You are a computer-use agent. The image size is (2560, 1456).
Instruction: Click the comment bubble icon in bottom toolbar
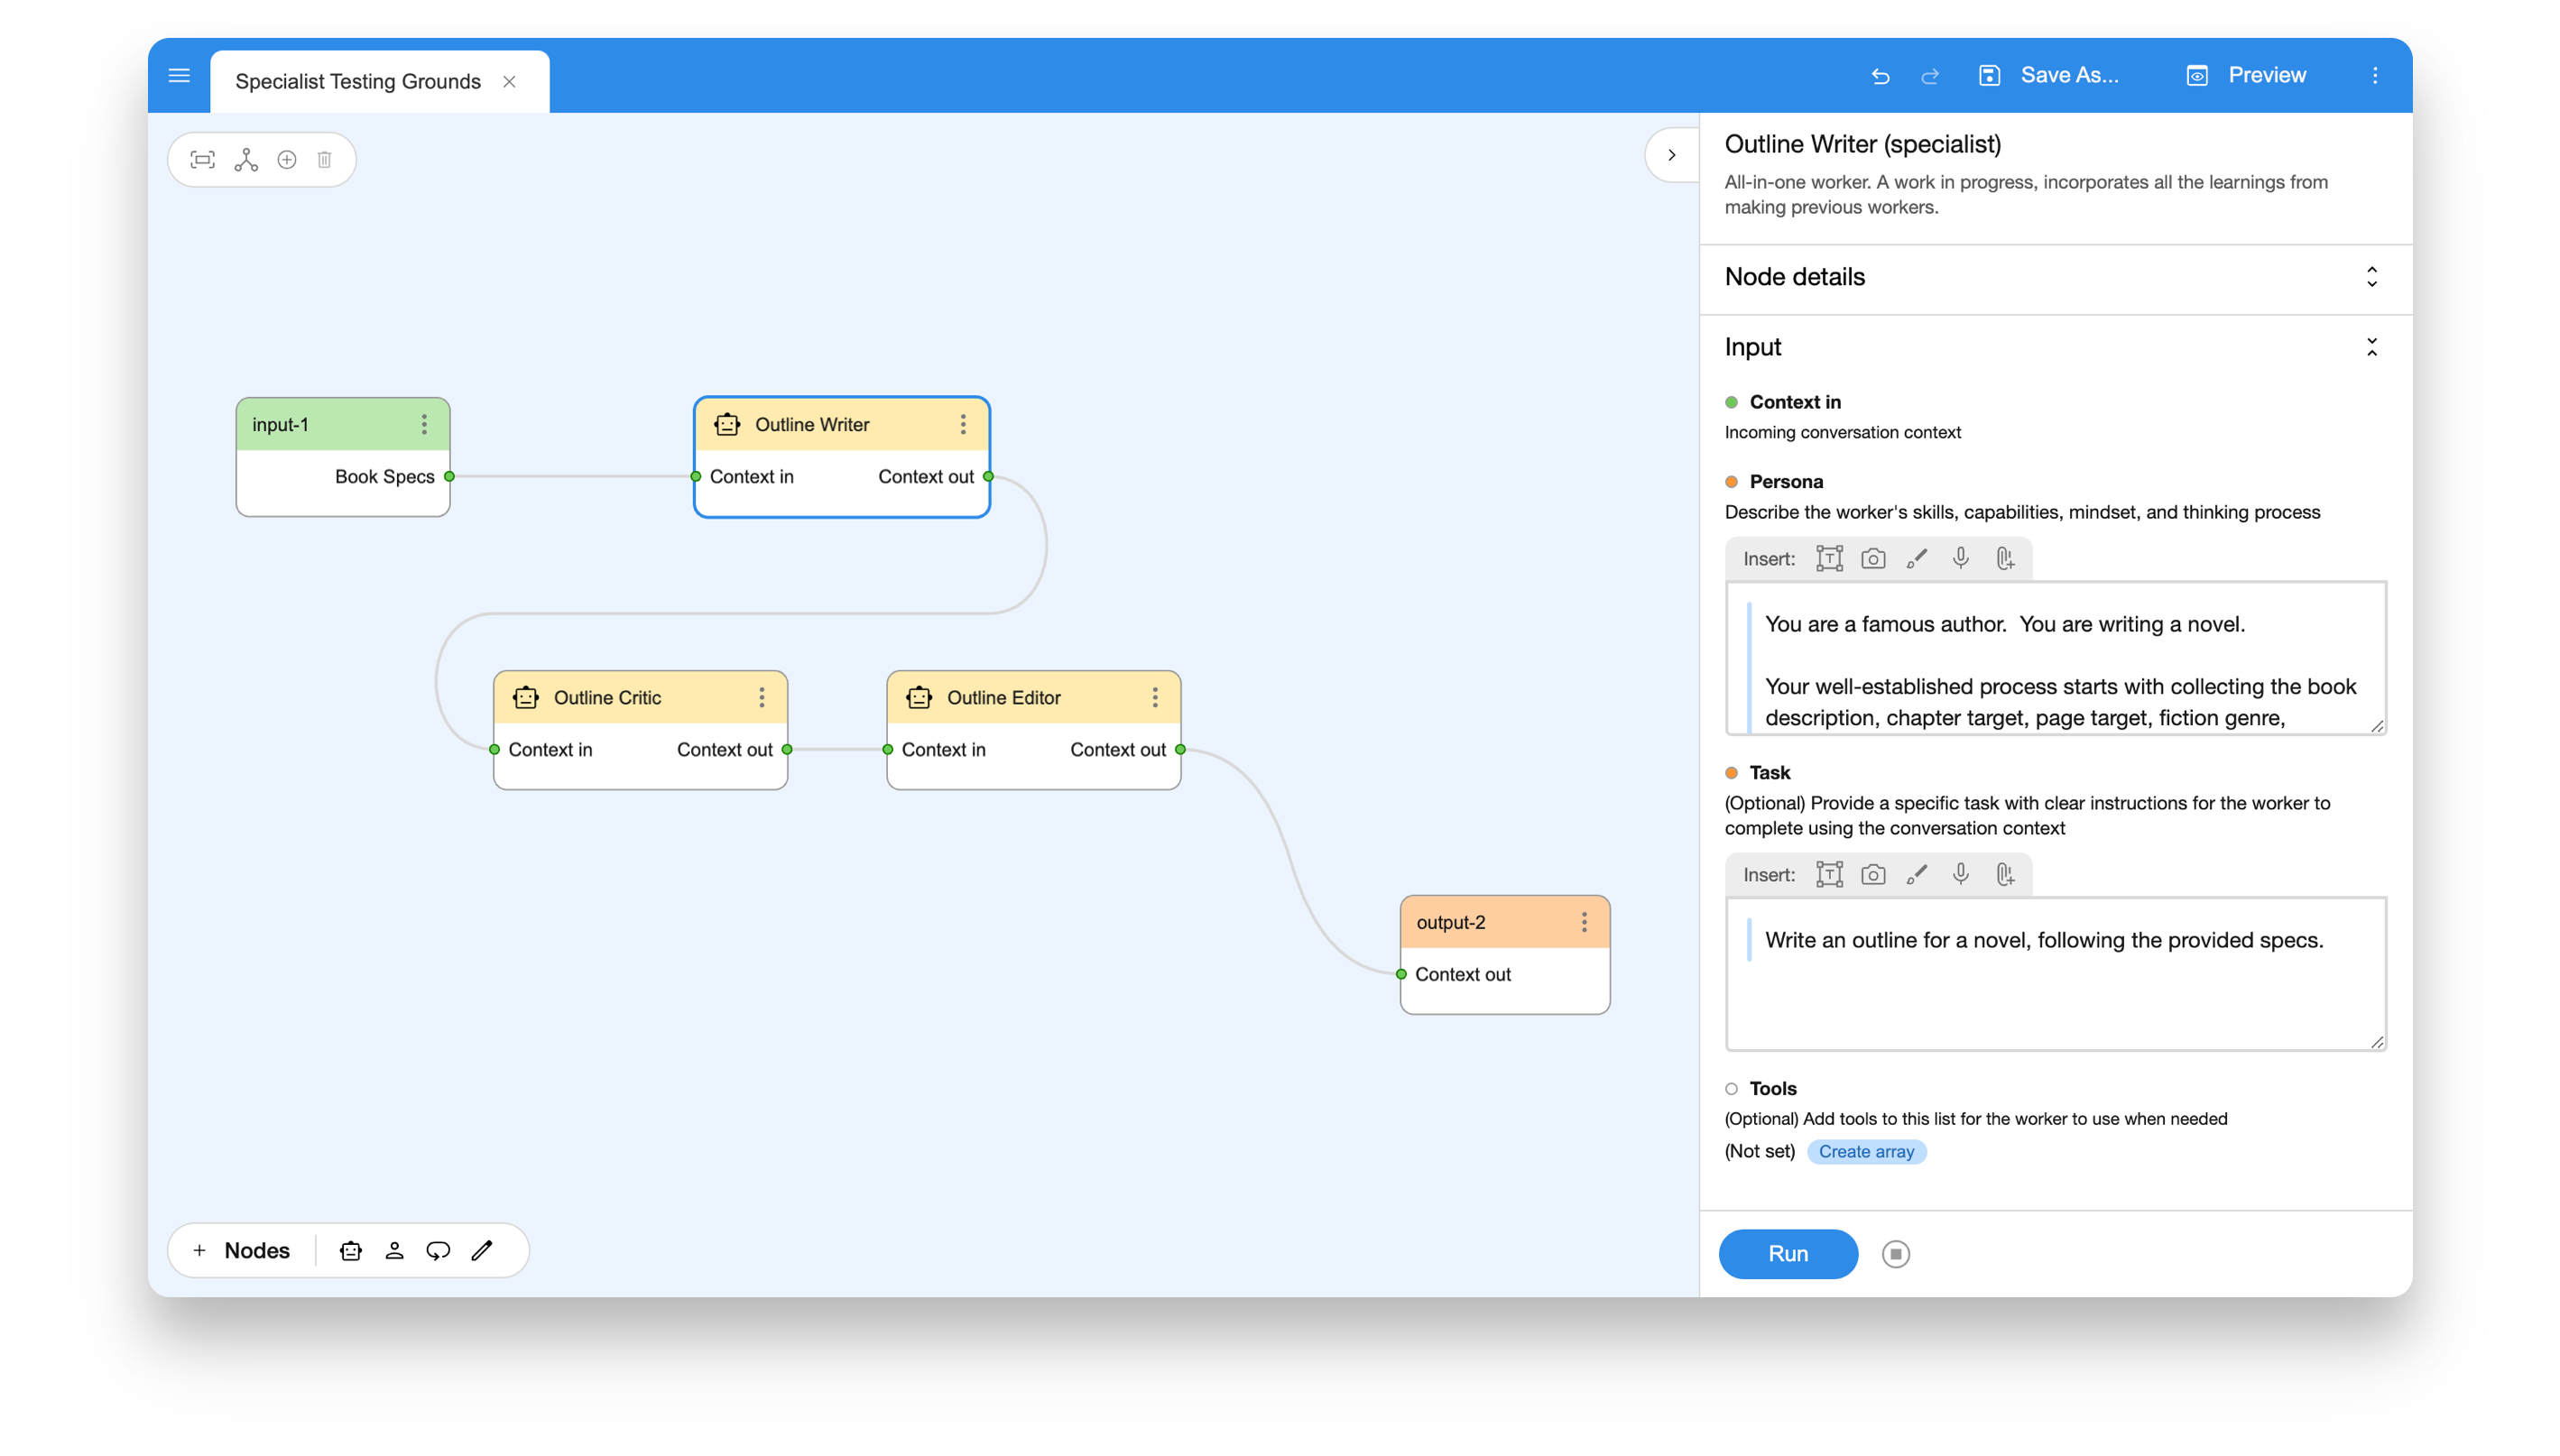(438, 1250)
